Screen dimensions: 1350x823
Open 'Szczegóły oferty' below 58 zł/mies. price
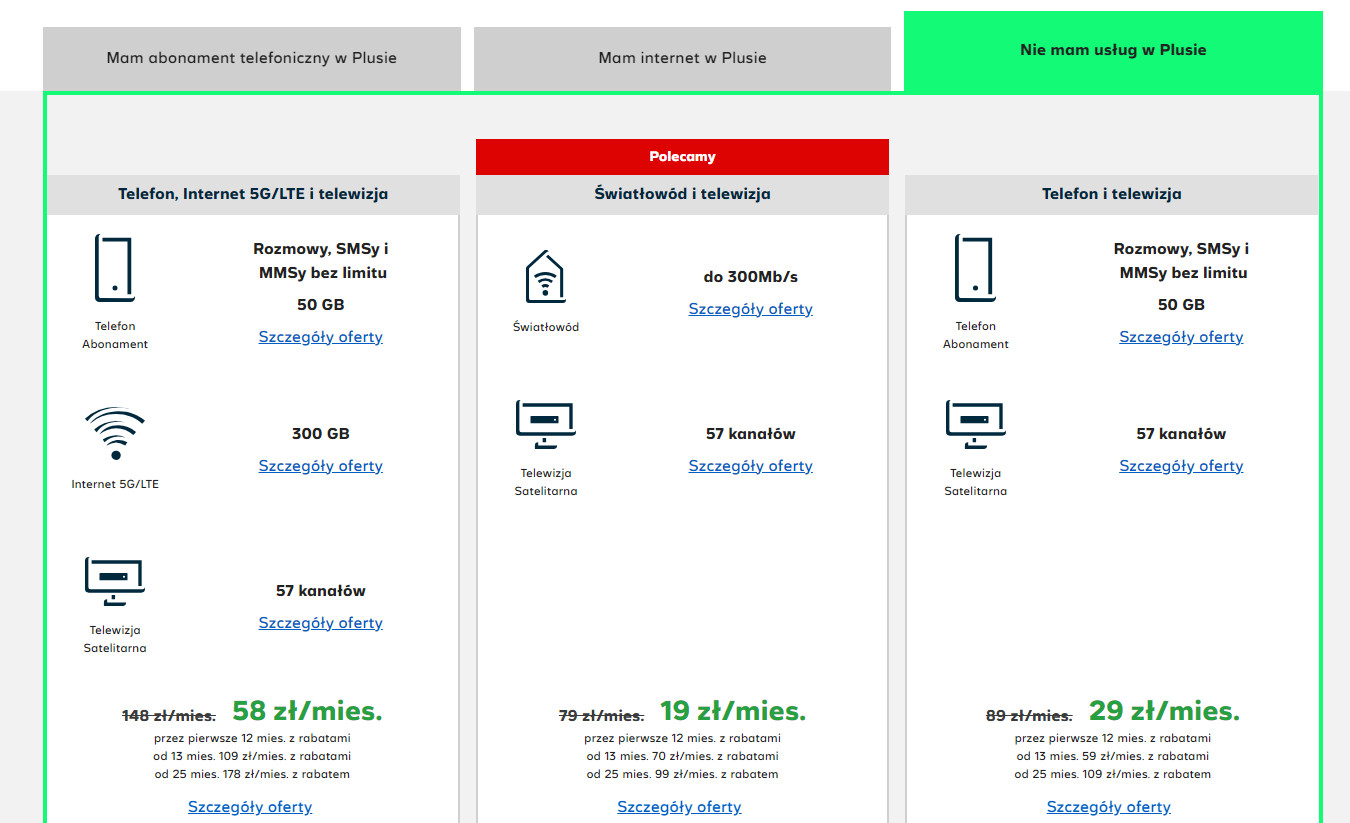point(250,807)
